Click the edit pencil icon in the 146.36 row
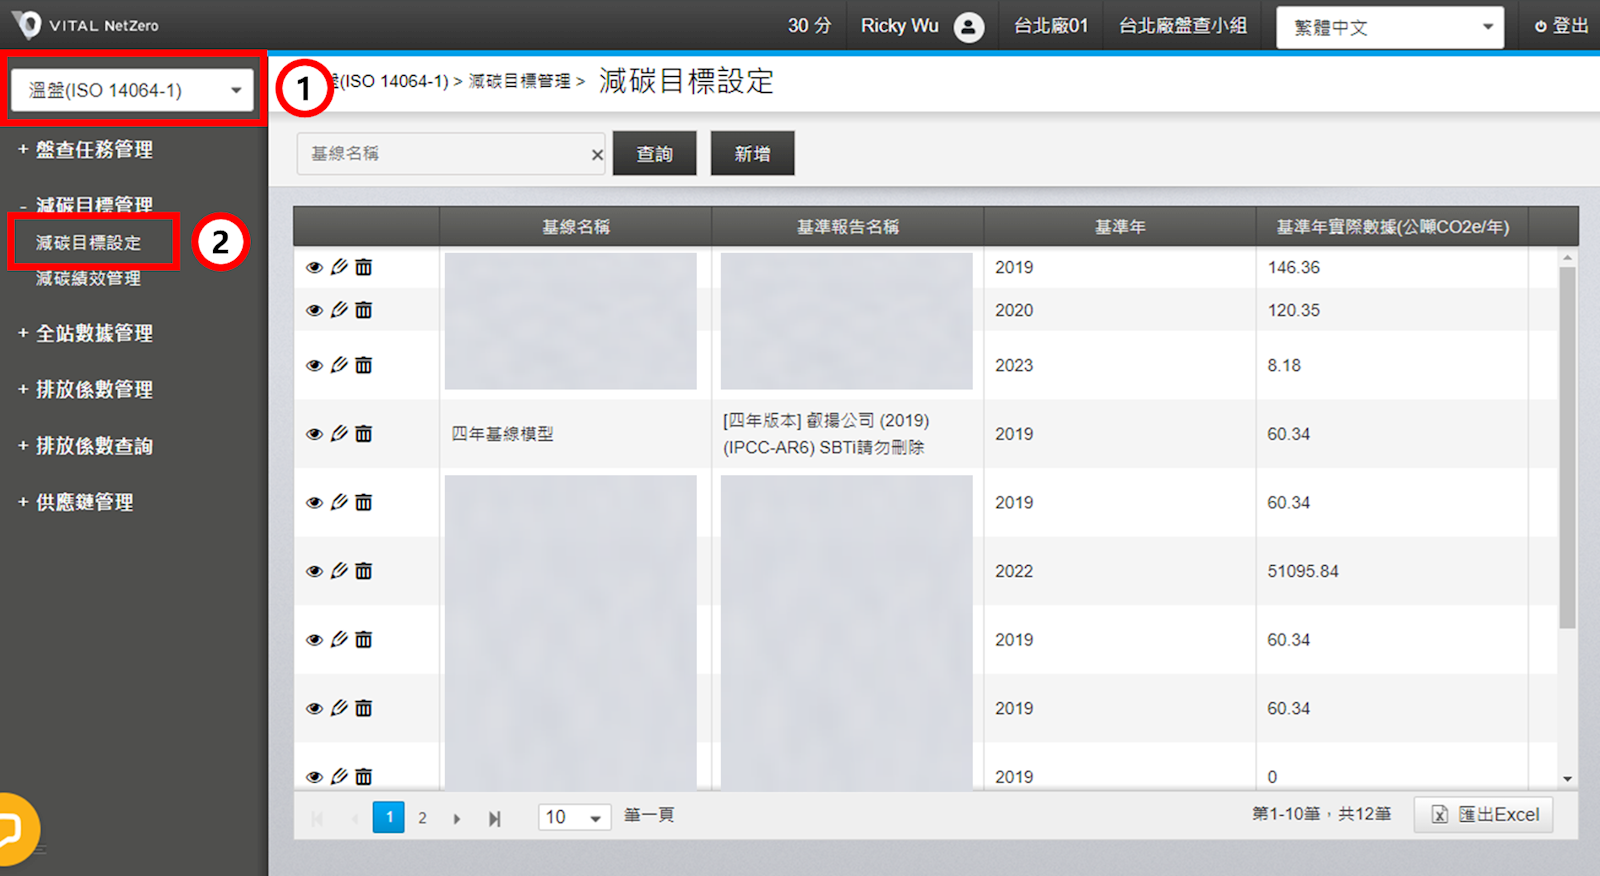Viewport: 1600px width, 876px height. click(339, 267)
